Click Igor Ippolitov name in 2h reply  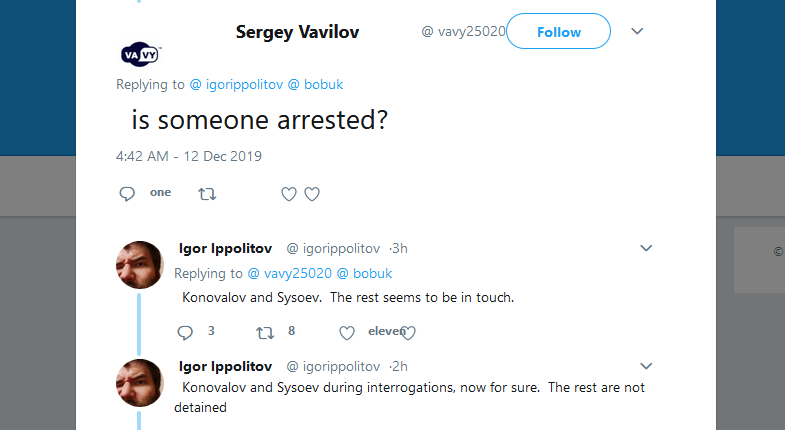[225, 366]
